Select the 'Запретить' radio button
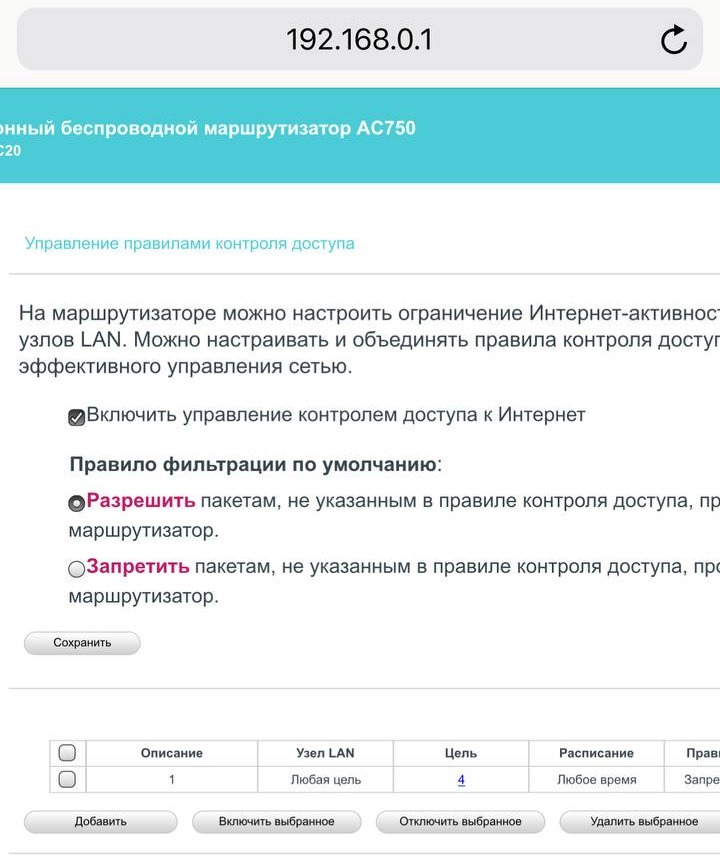Screen dimensions: 720x862 [x=76, y=569]
